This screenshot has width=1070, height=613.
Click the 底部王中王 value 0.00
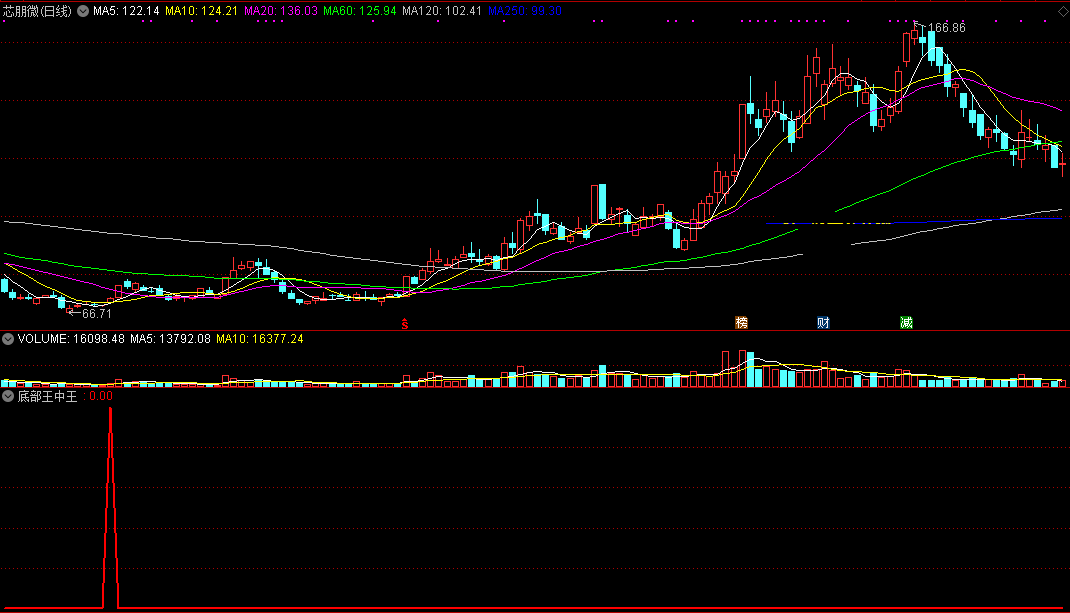[100, 396]
